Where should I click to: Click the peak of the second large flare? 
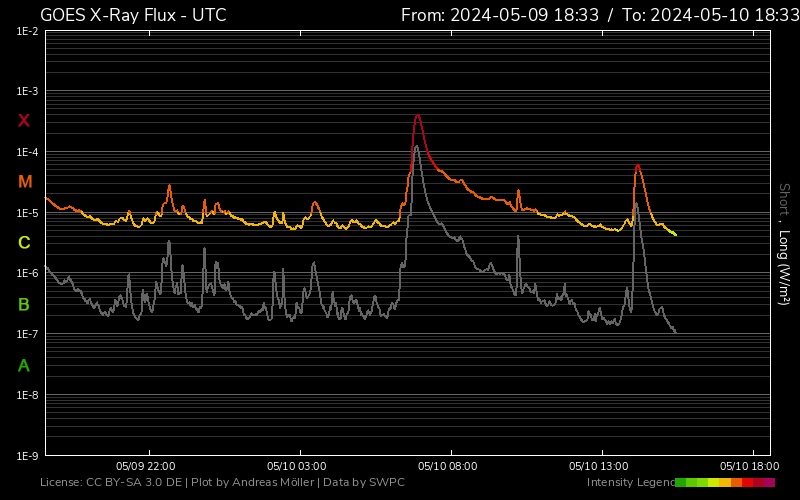[x=637, y=166]
